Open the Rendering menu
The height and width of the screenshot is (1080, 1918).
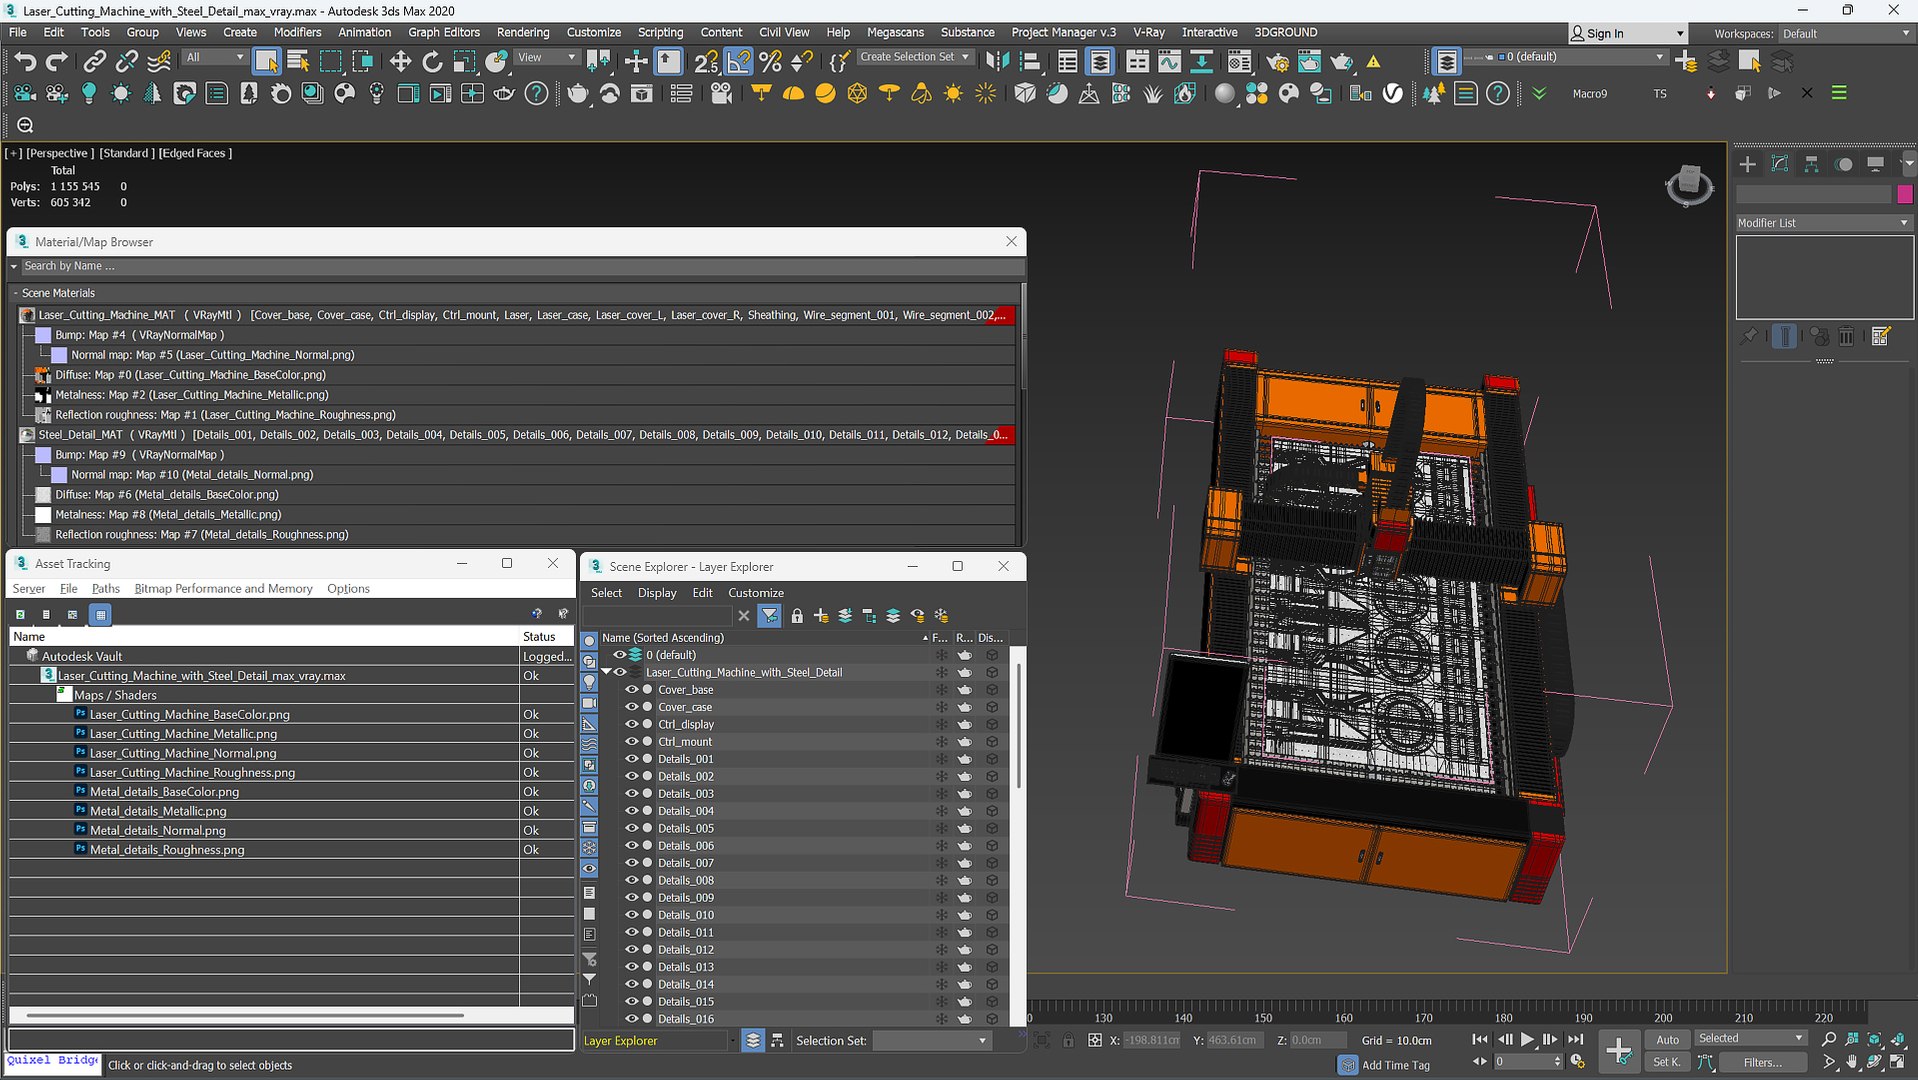click(x=522, y=32)
